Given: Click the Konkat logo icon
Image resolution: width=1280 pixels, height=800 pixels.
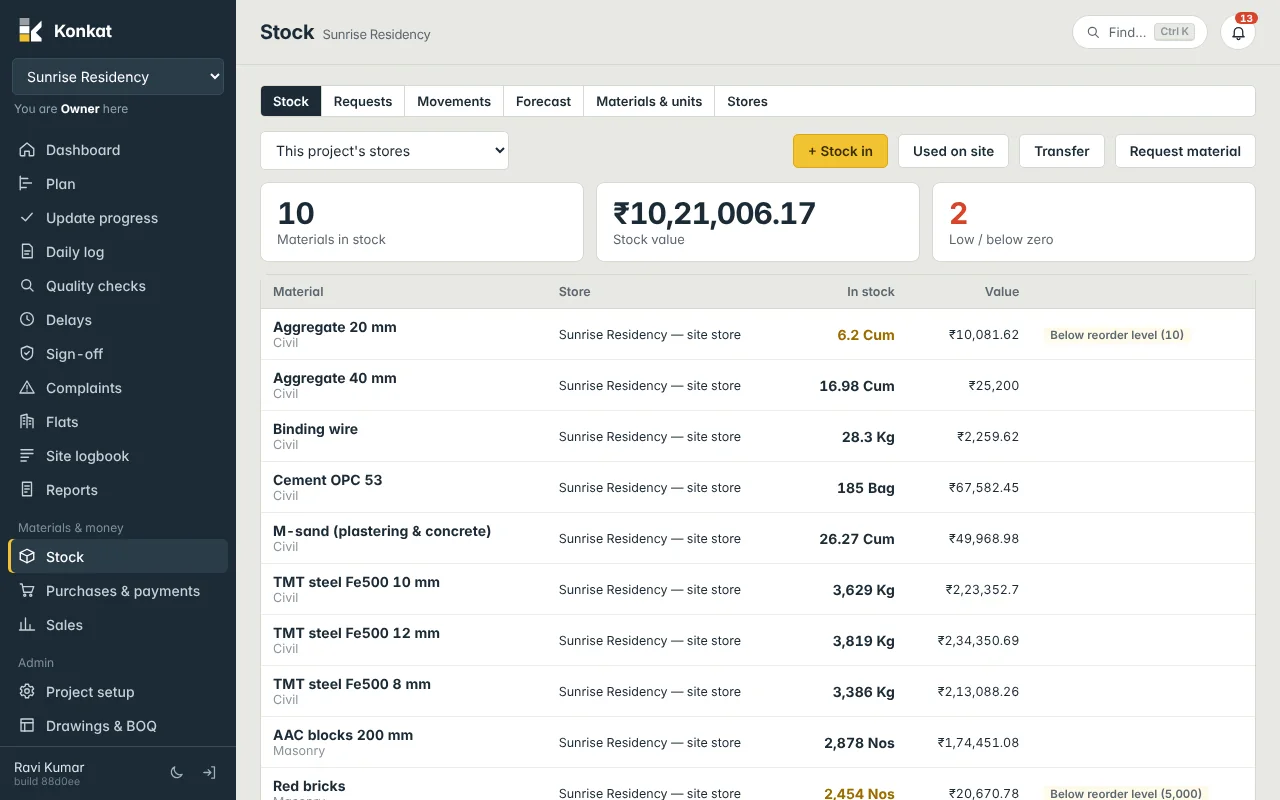Looking at the screenshot, I should 30,30.
